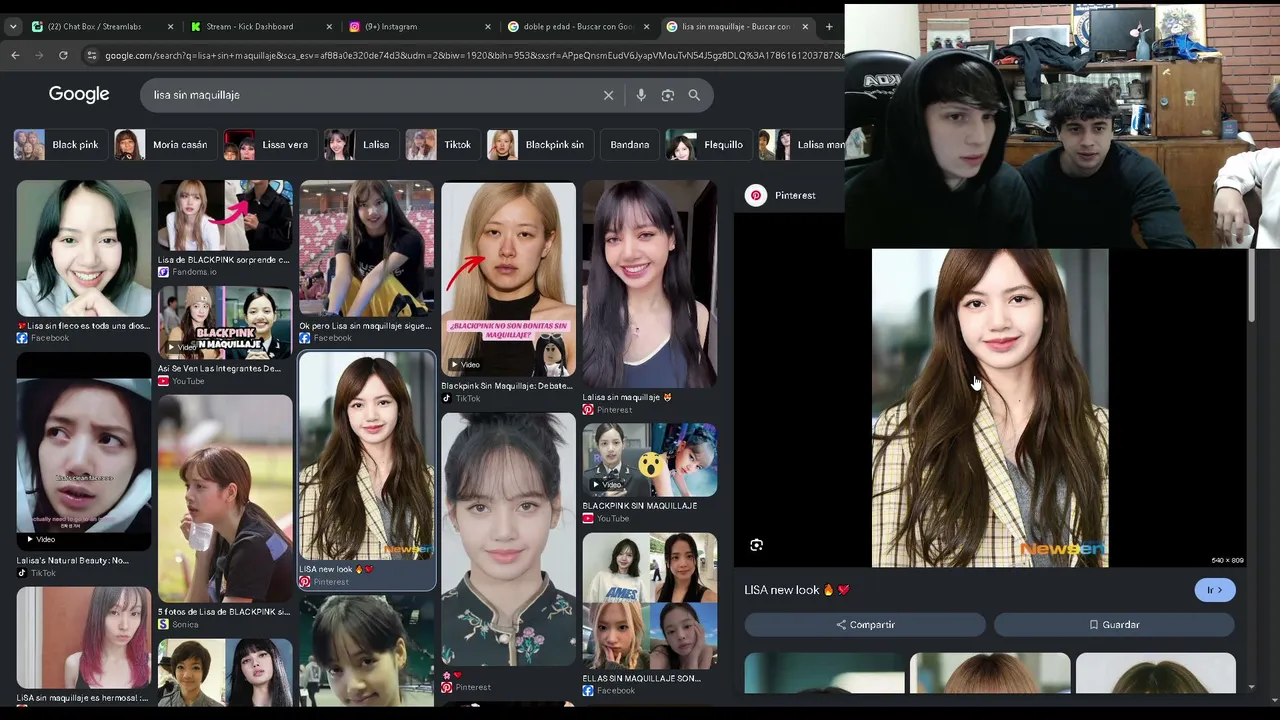Screen dimensions: 1280x720
Task: Select the LISA new look result thumbnail
Action: (x=367, y=457)
